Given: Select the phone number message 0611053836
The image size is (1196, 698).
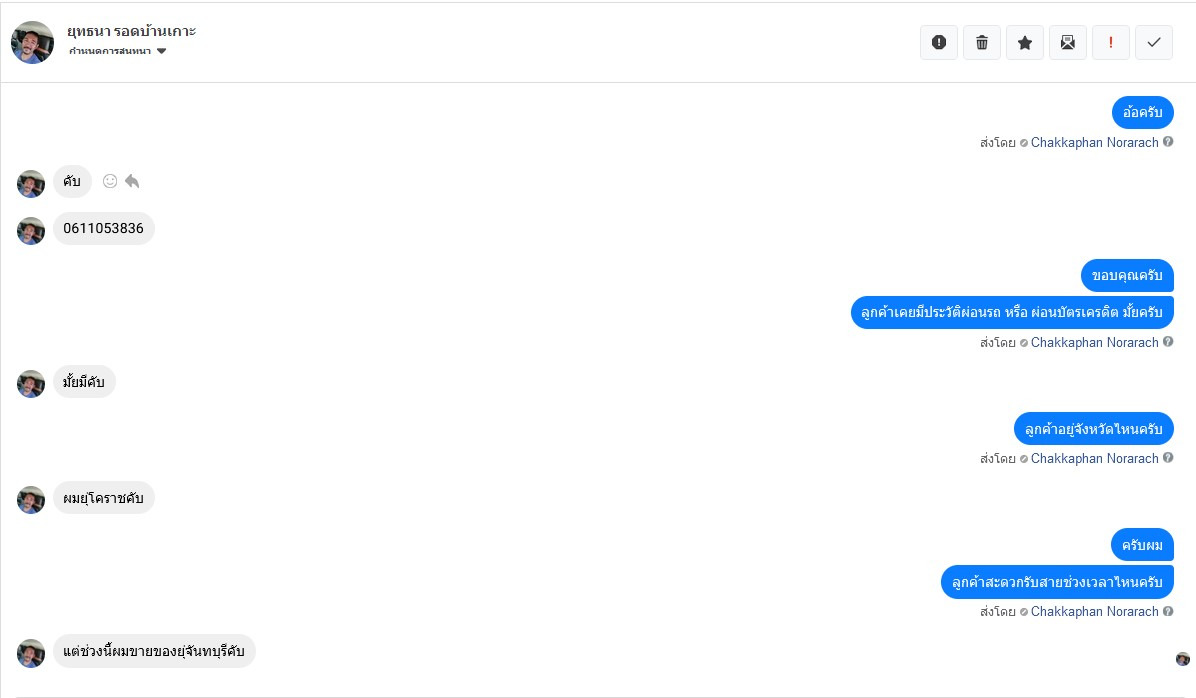Looking at the screenshot, I should coord(103,229).
